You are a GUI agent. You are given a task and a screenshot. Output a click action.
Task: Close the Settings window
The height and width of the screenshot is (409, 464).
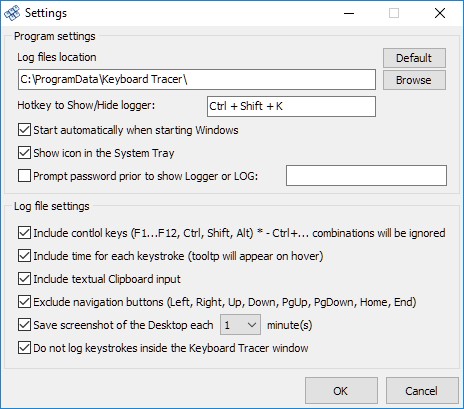(x=440, y=13)
